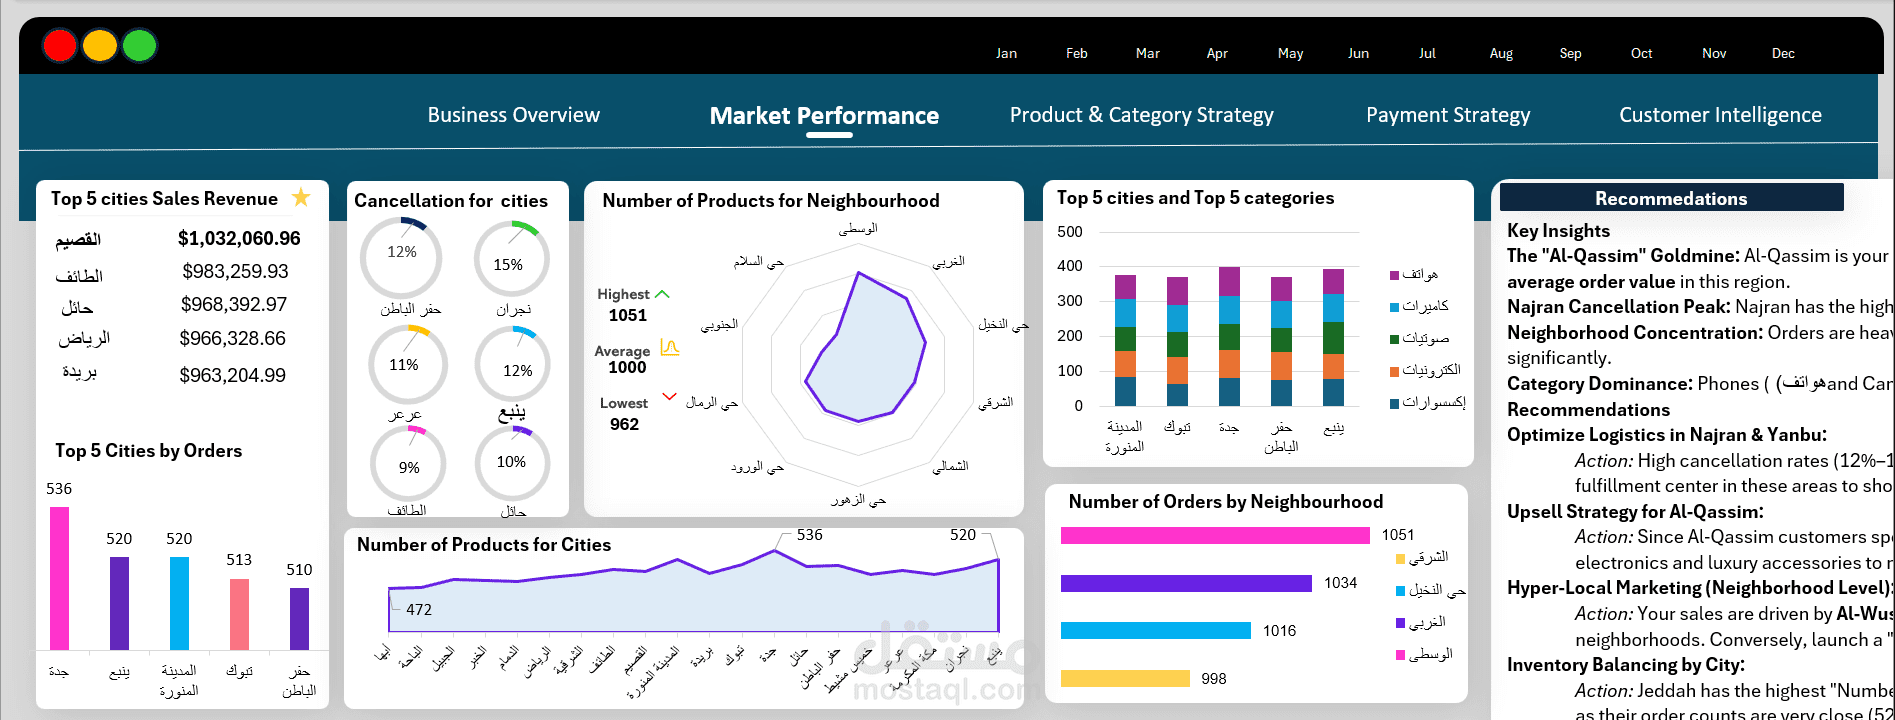The height and width of the screenshot is (720, 1895).
Task: Open the Customer Intelligence page
Action: 1720,115
